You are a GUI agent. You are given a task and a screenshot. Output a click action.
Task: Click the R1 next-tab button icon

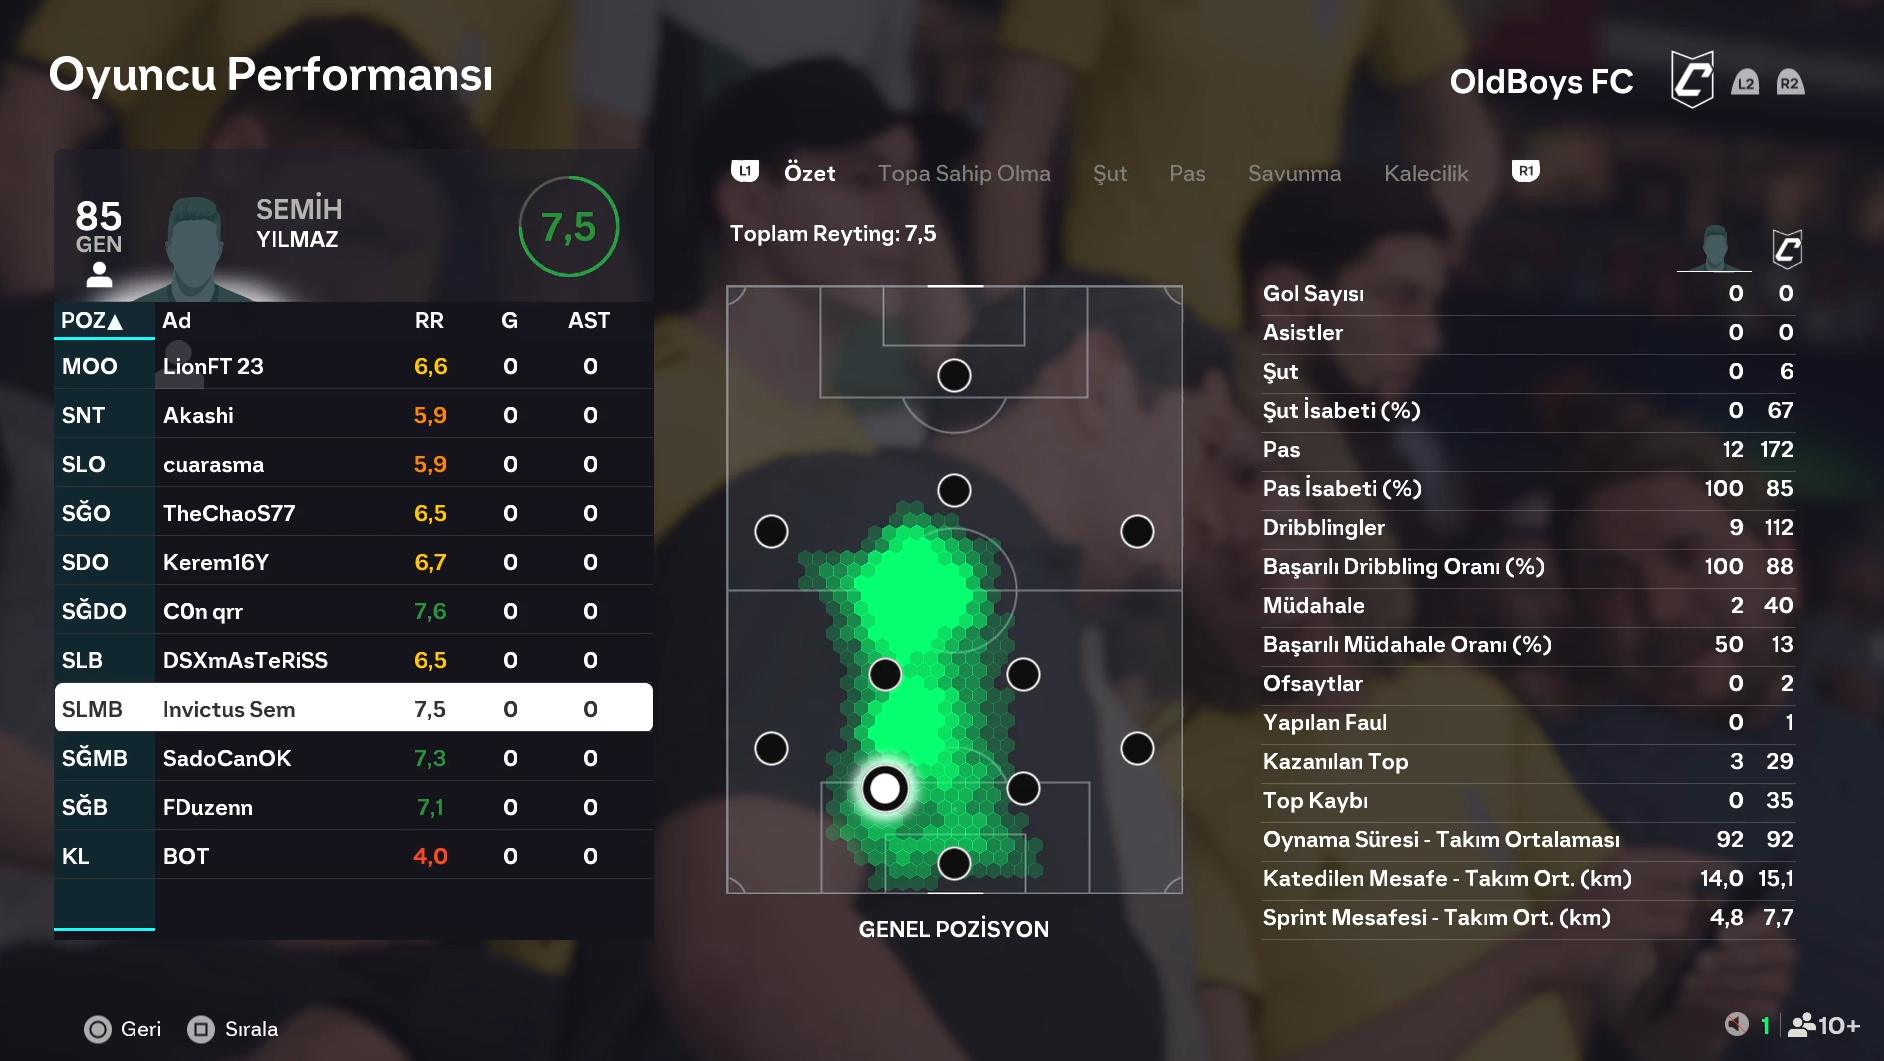(1525, 172)
